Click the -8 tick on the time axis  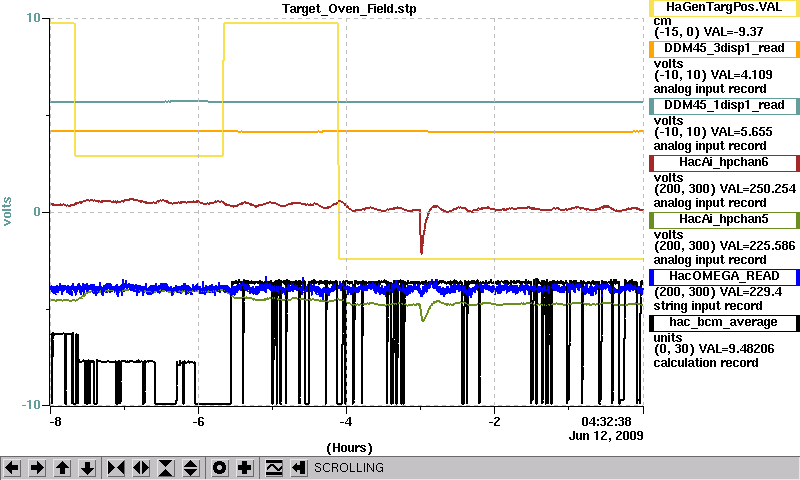pos(55,422)
